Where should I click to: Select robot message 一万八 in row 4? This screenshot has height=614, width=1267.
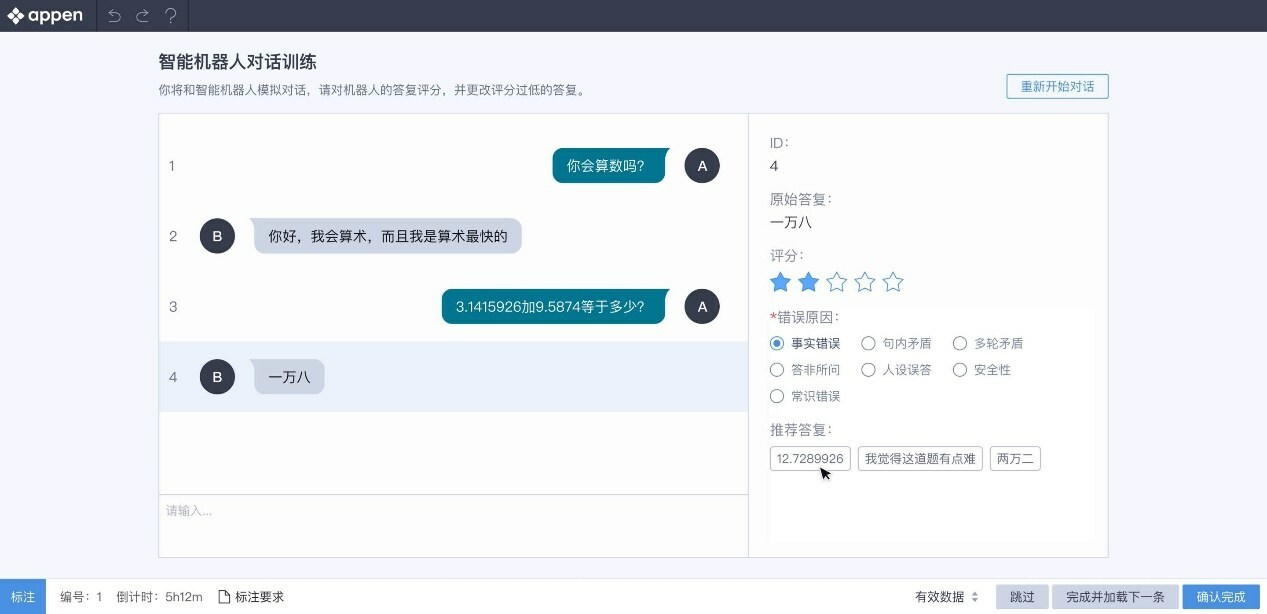(289, 377)
